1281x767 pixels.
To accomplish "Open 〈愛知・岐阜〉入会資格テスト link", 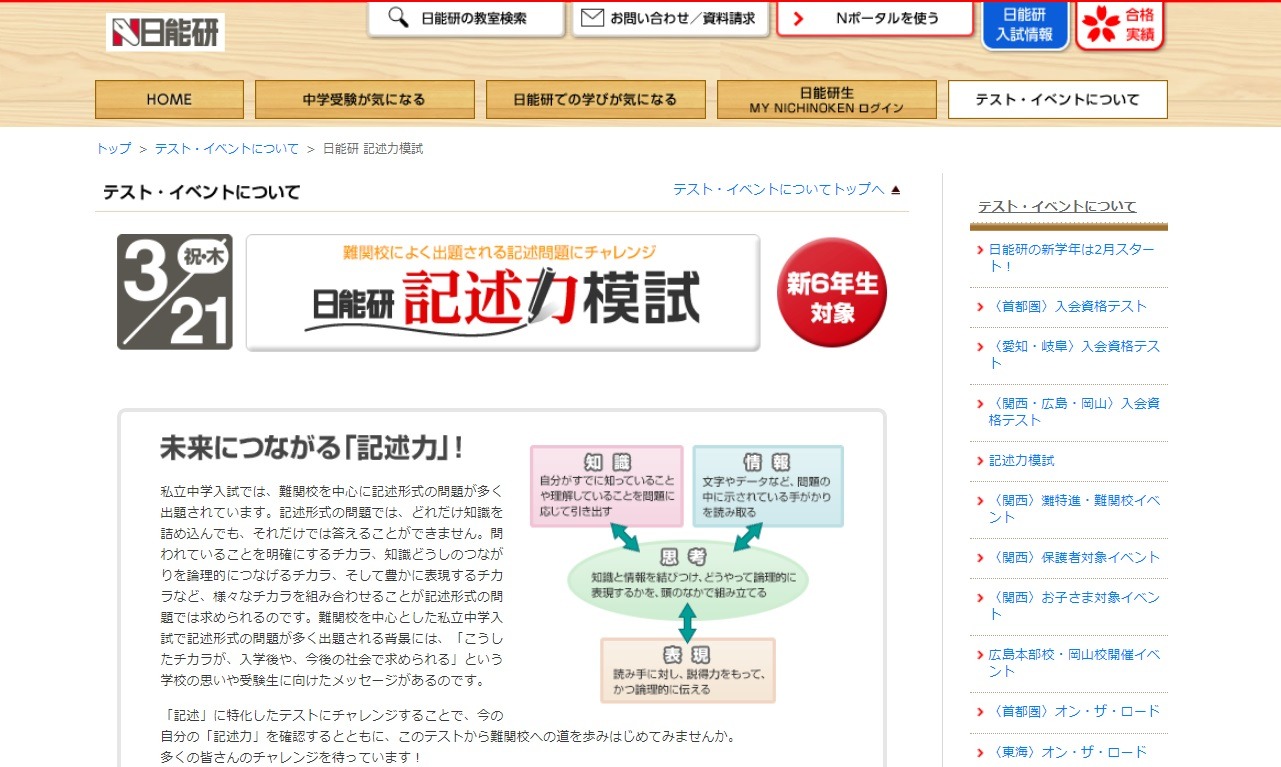I will tap(1074, 355).
